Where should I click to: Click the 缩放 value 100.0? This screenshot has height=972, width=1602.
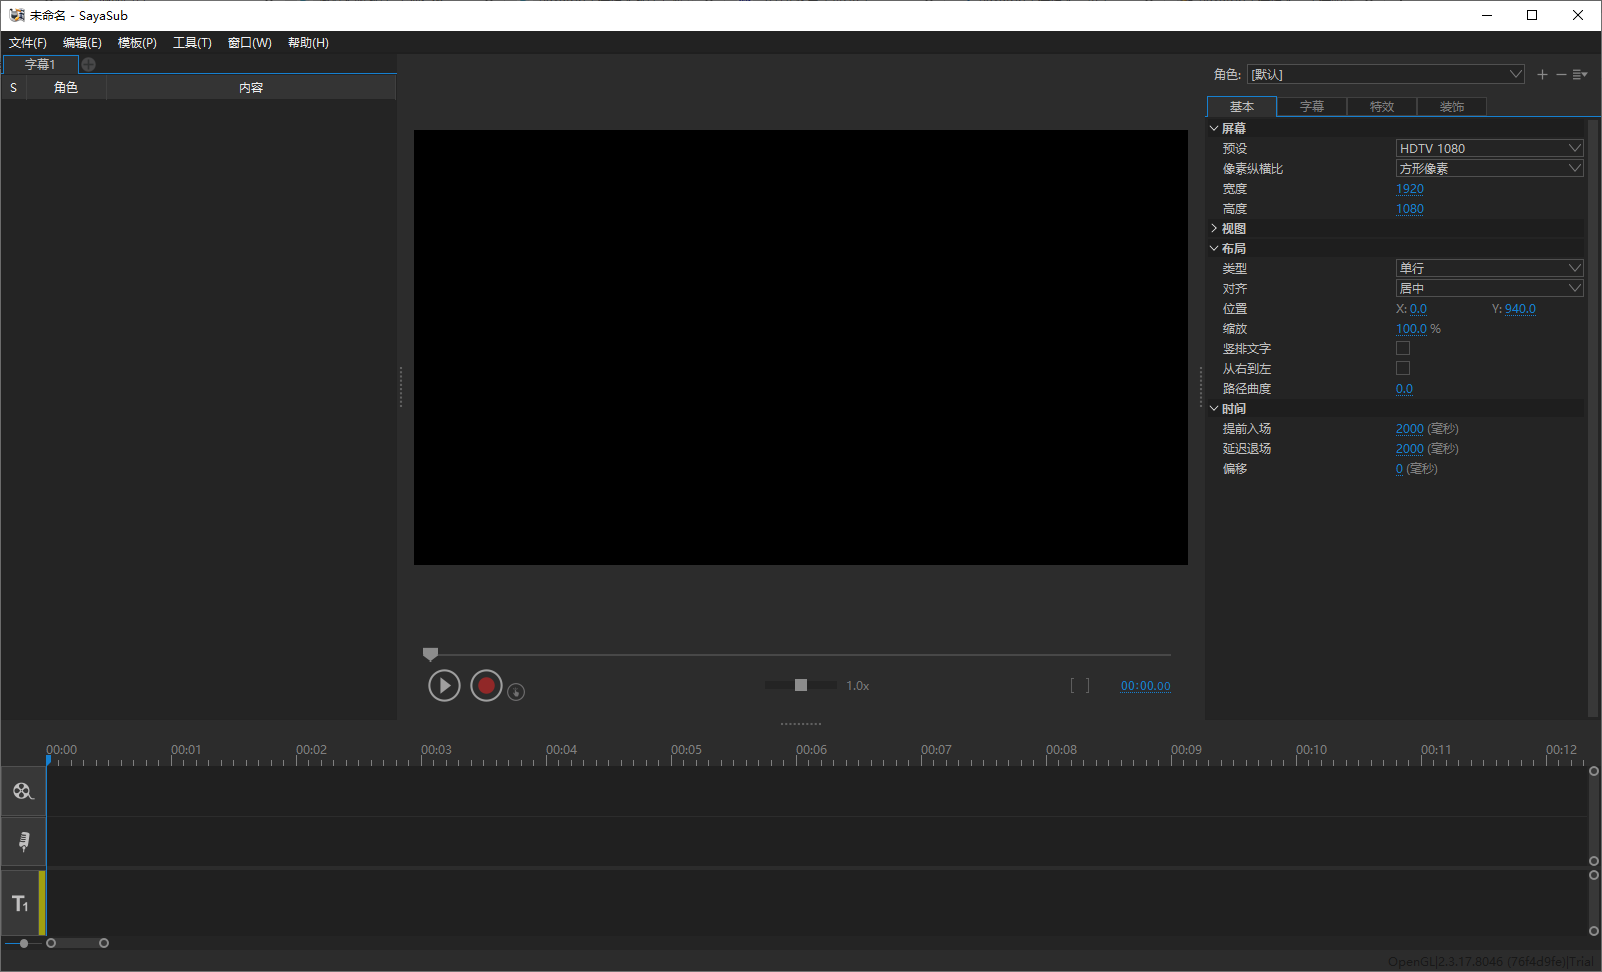coord(1411,329)
